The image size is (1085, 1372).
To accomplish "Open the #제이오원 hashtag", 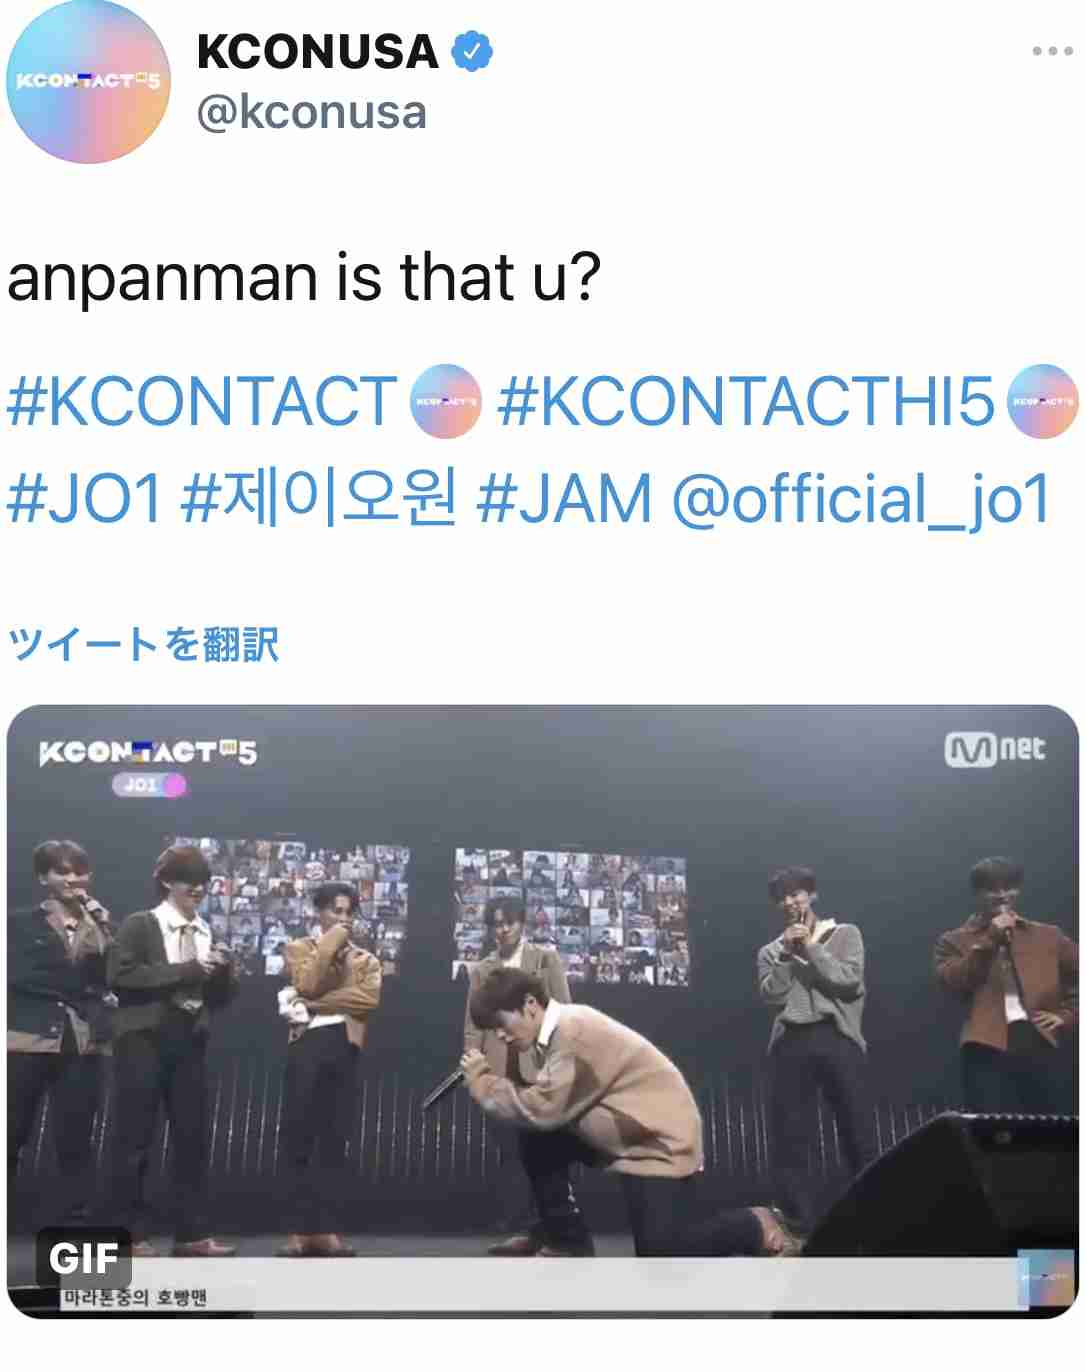I will pos(320,498).
